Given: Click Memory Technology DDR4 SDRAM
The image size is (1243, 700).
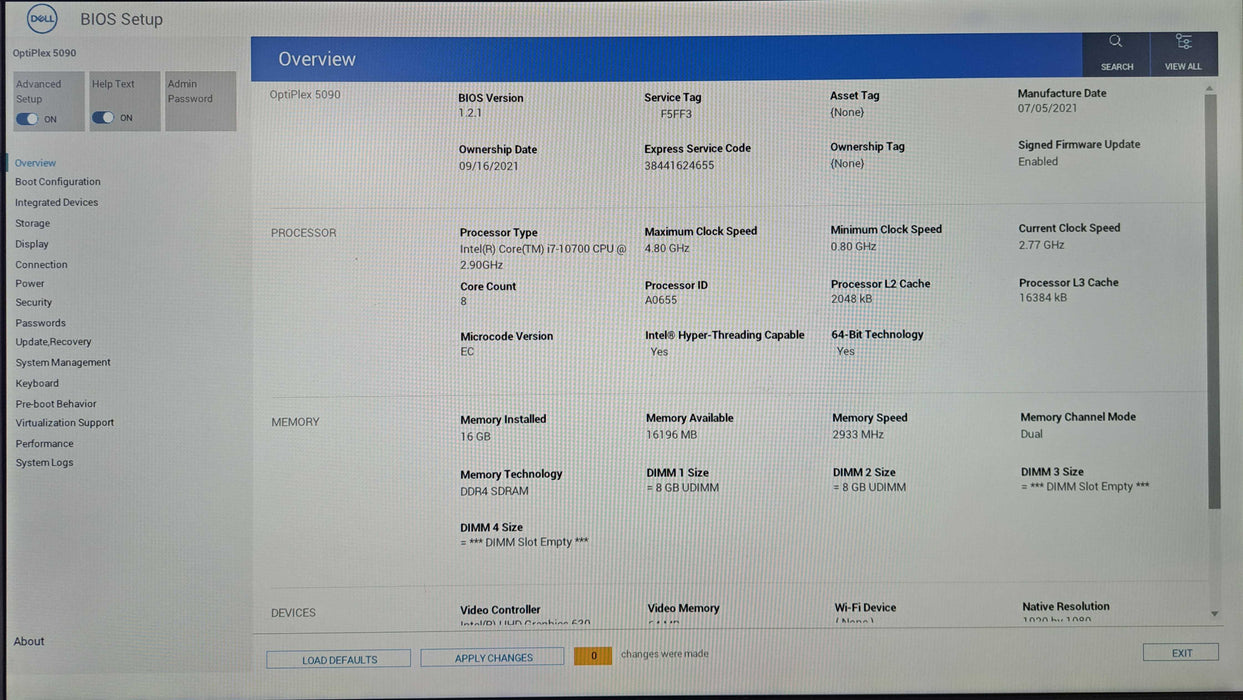Looking at the screenshot, I should (494, 491).
